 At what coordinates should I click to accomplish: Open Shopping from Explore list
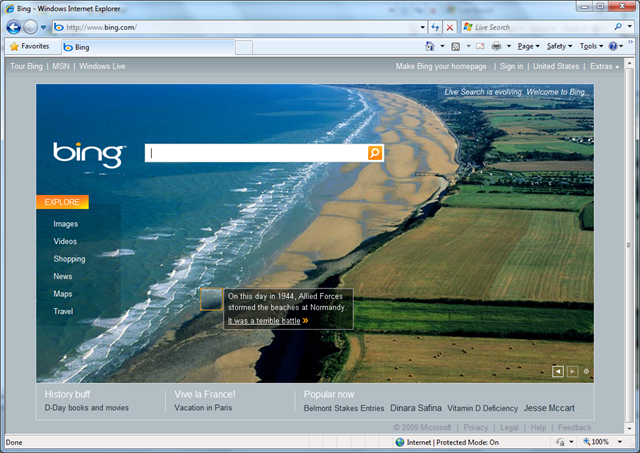(x=69, y=259)
